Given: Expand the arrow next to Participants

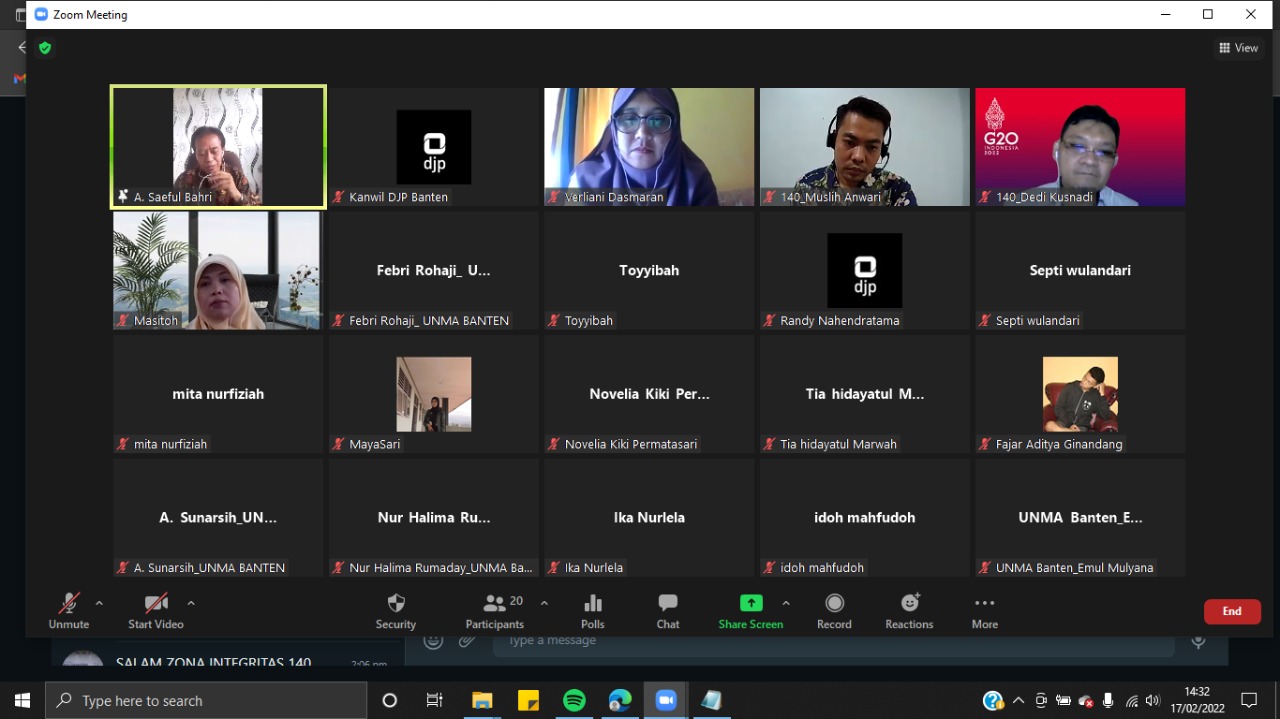Looking at the screenshot, I should point(544,603).
